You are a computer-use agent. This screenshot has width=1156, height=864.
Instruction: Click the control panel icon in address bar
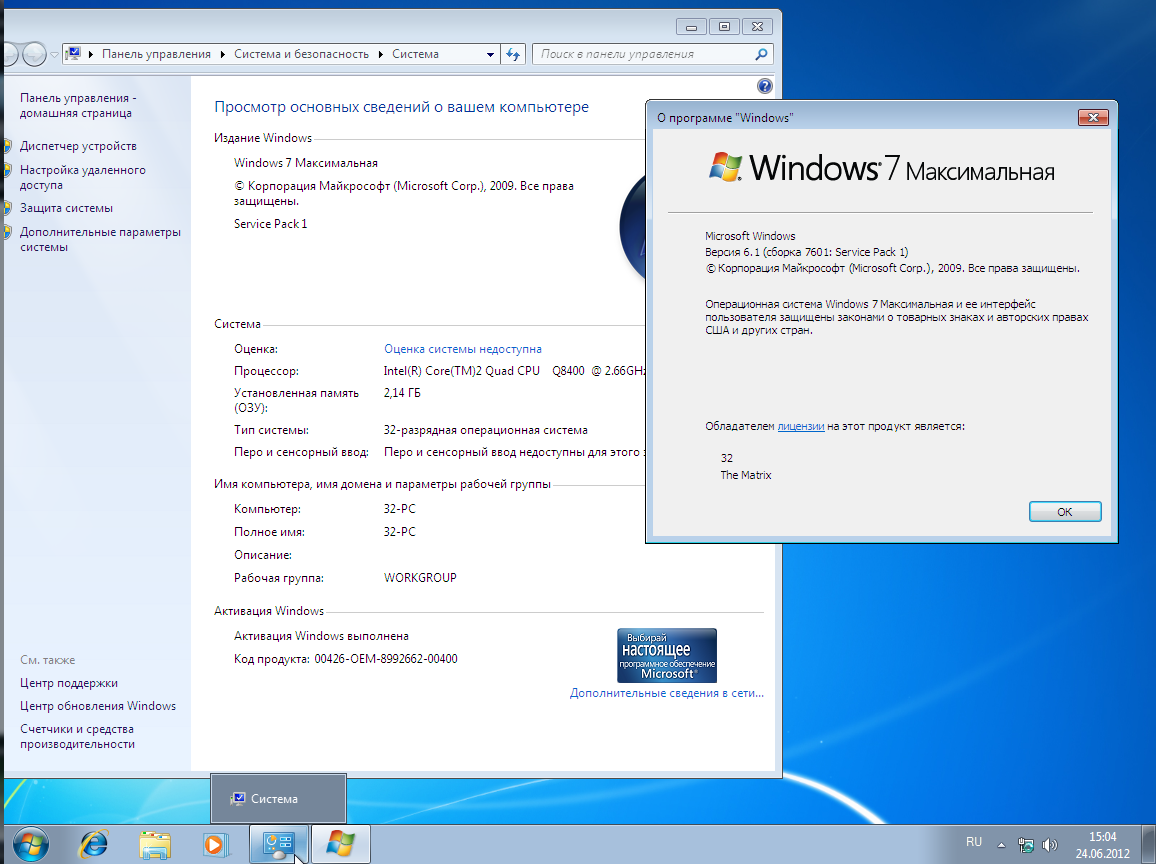[x=73, y=54]
